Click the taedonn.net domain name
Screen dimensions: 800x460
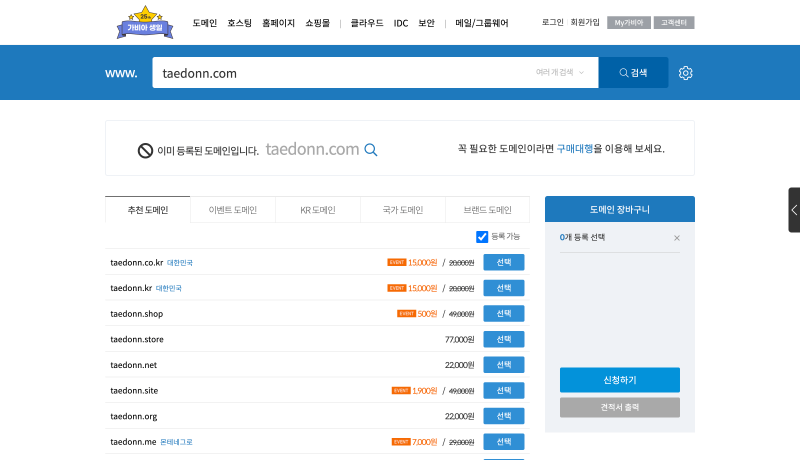[134, 365]
